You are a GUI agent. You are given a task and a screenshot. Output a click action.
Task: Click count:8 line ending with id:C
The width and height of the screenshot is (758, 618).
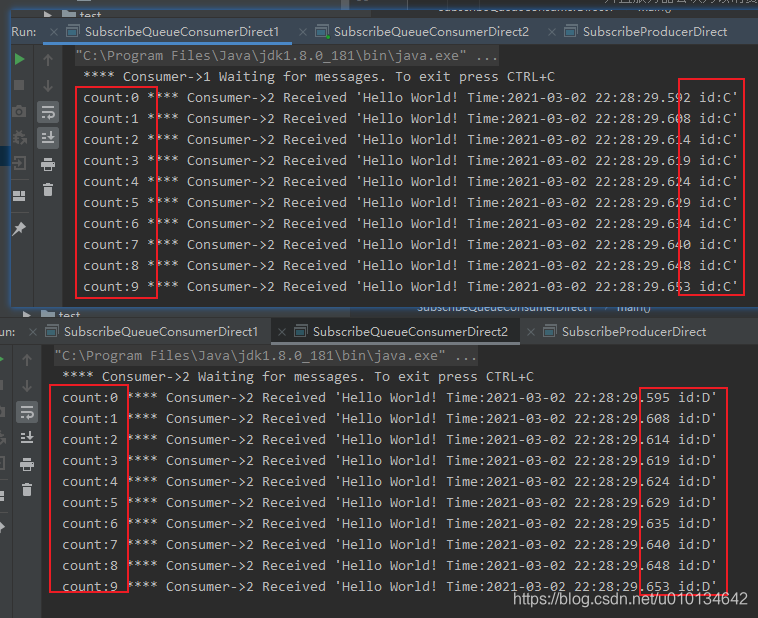pyautogui.click(x=410, y=266)
